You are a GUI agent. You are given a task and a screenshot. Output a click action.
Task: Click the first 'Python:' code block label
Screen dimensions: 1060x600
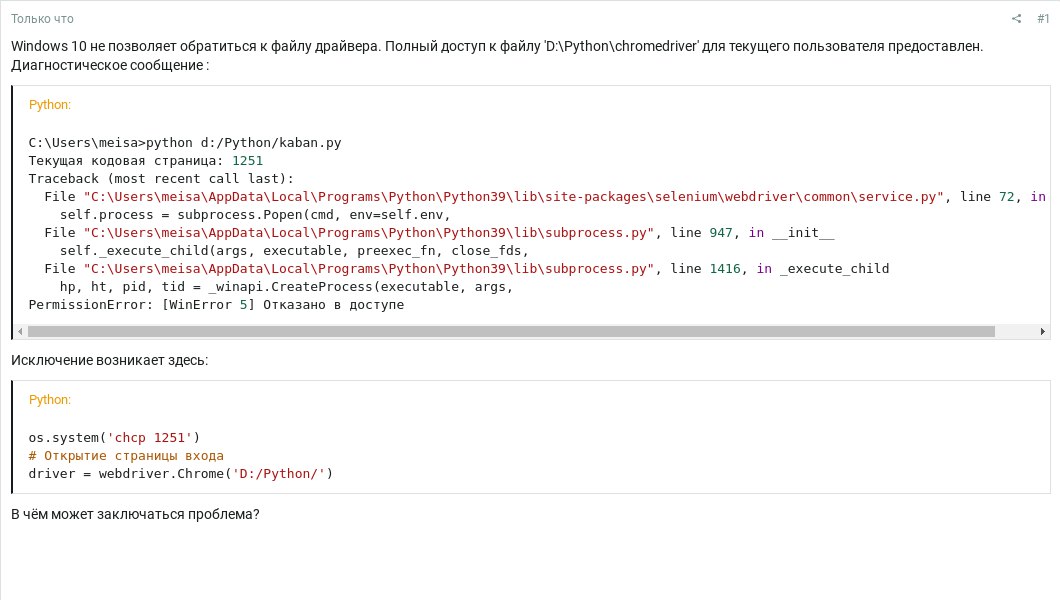[x=49, y=105]
